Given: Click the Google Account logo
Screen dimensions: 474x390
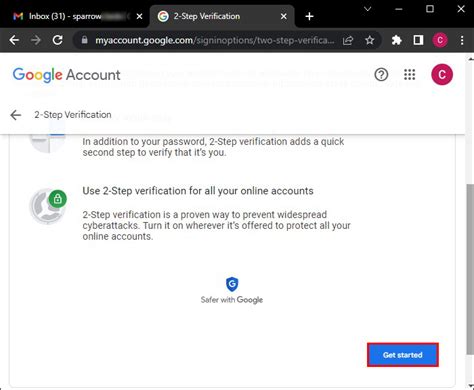Looking at the screenshot, I should click(x=66, y=75).
